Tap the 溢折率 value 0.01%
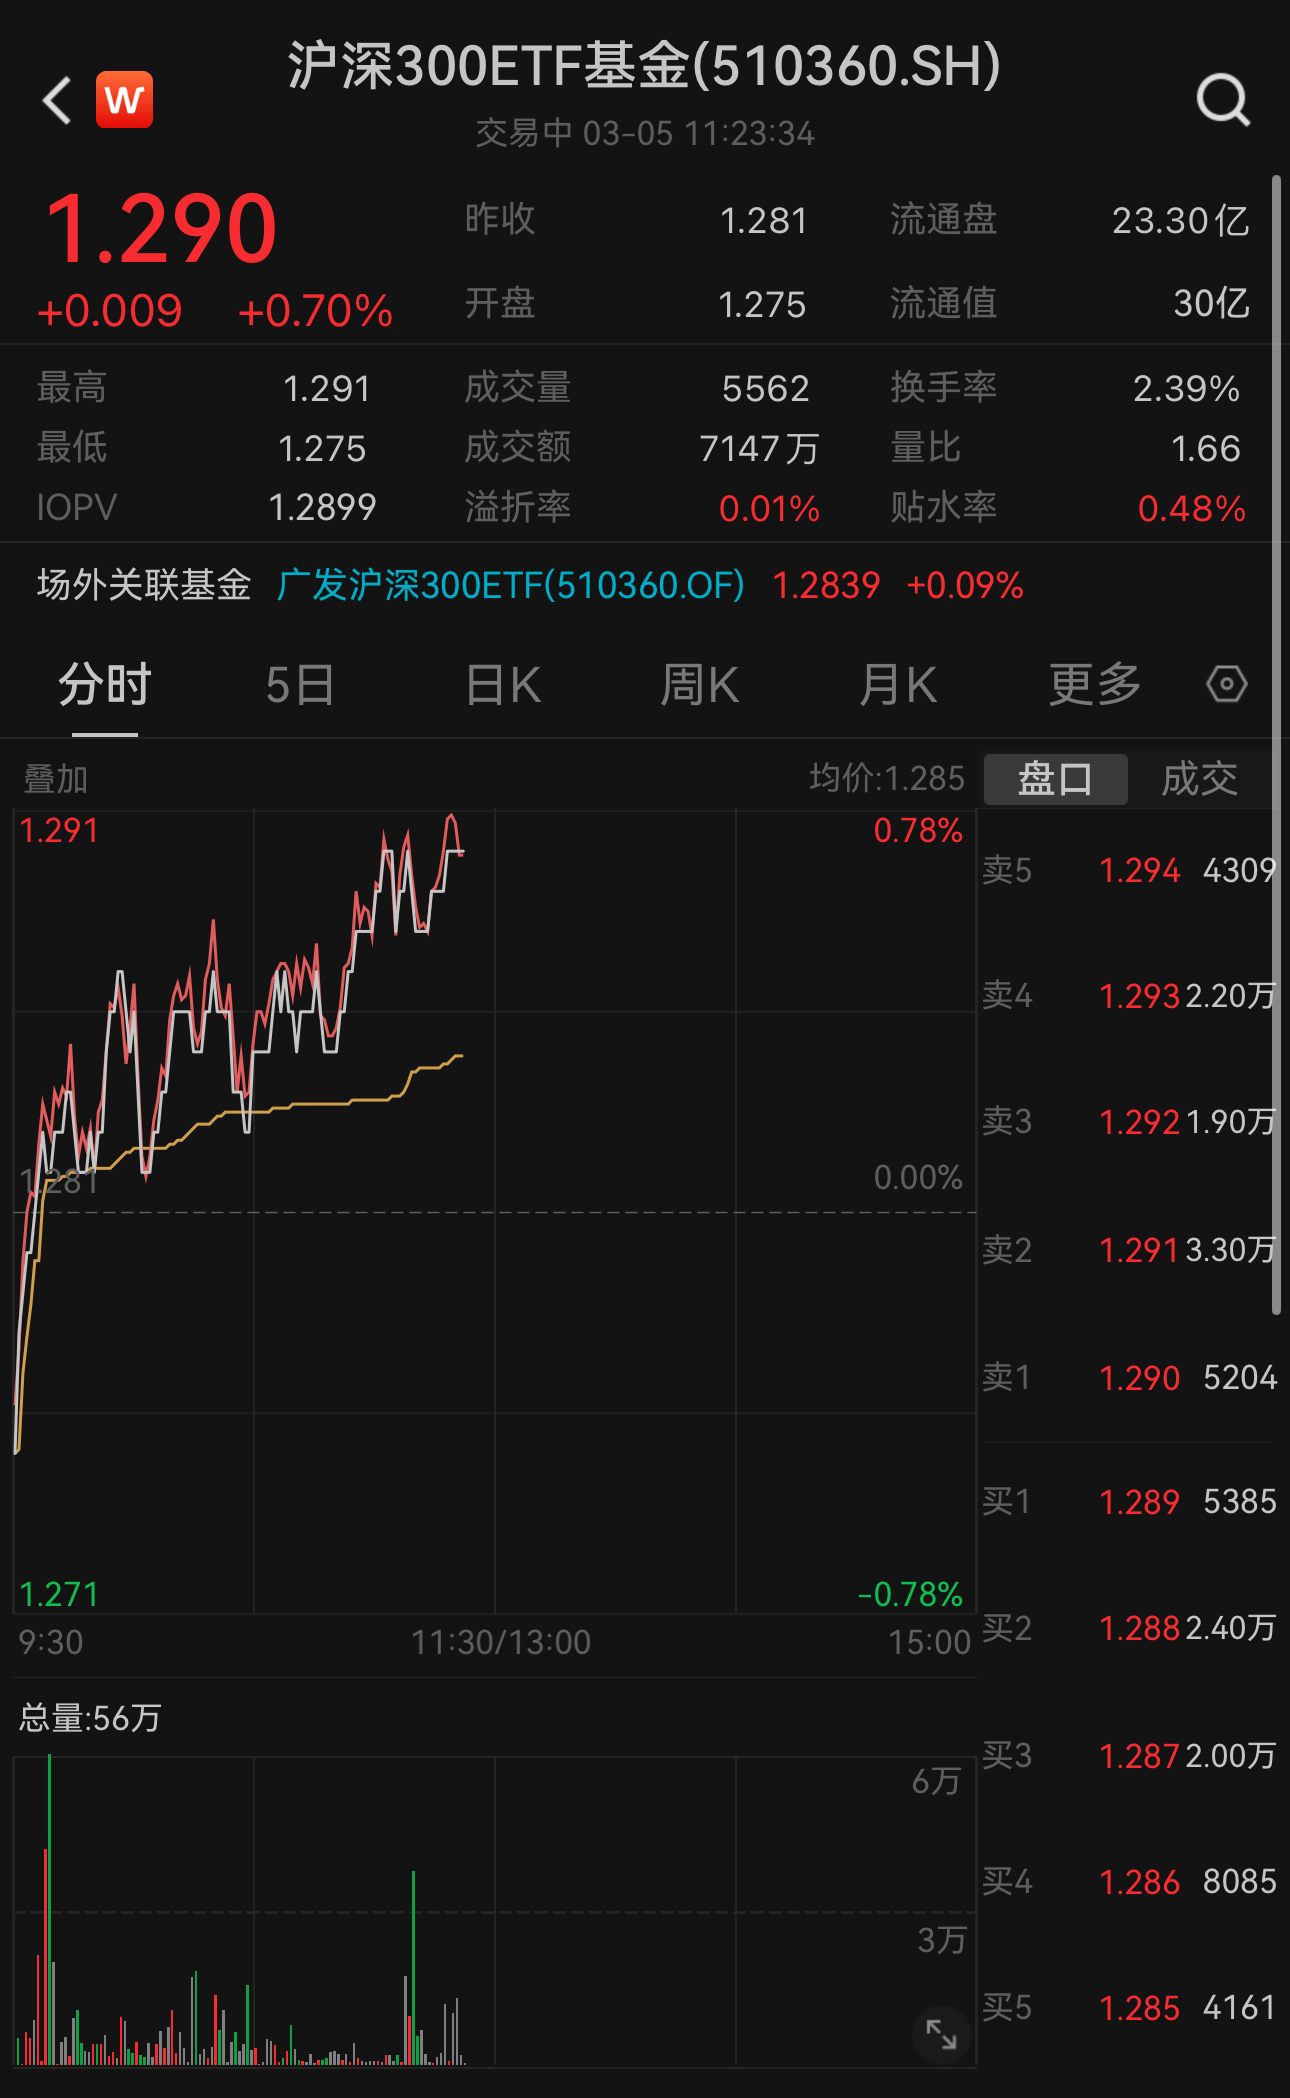The image size is (1290, 2098). tap(770, 509)
